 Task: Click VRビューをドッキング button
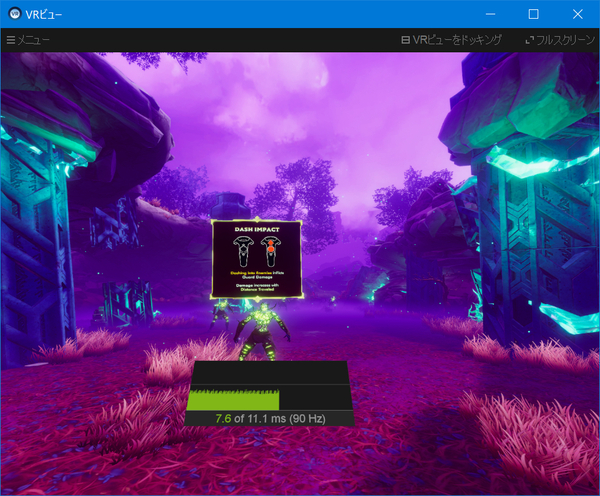click(451, 40)
